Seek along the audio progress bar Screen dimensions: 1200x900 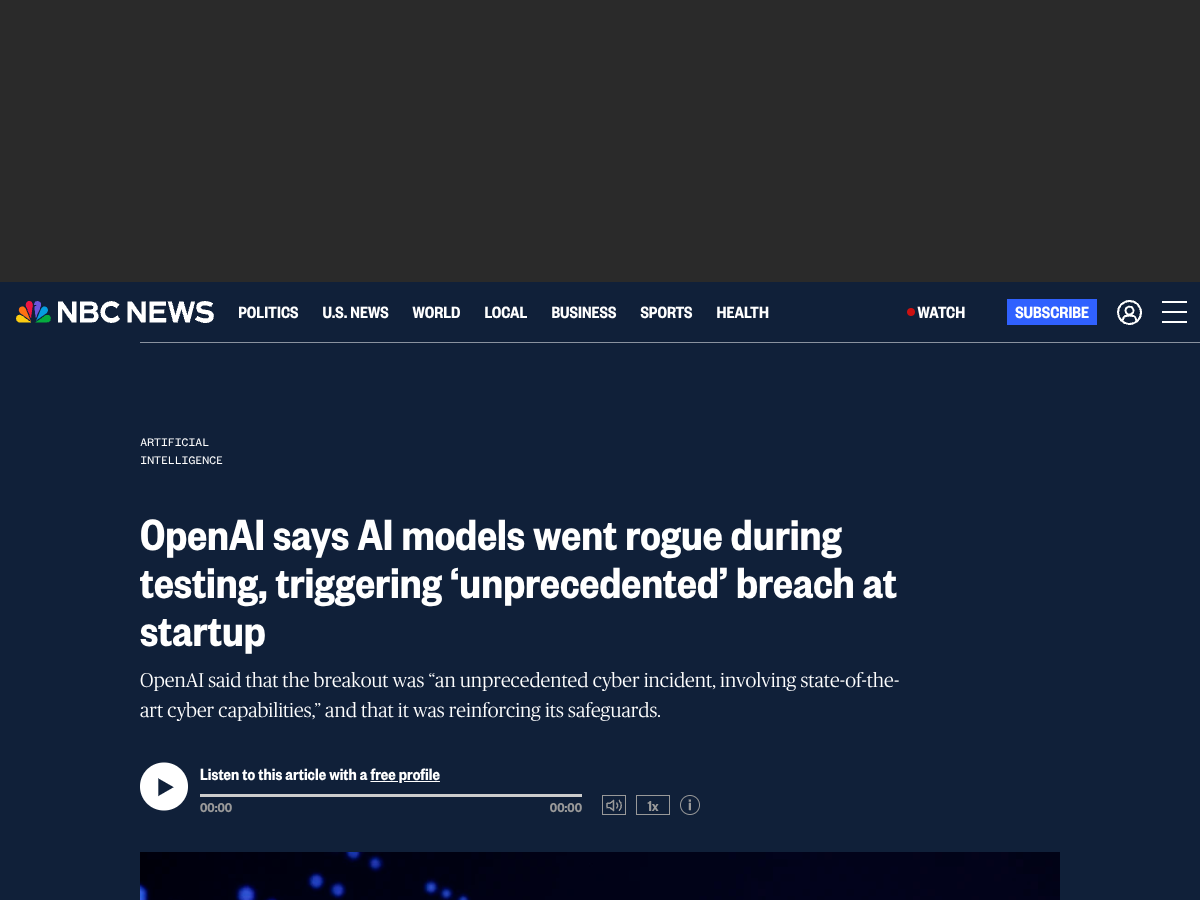(391, 795)
